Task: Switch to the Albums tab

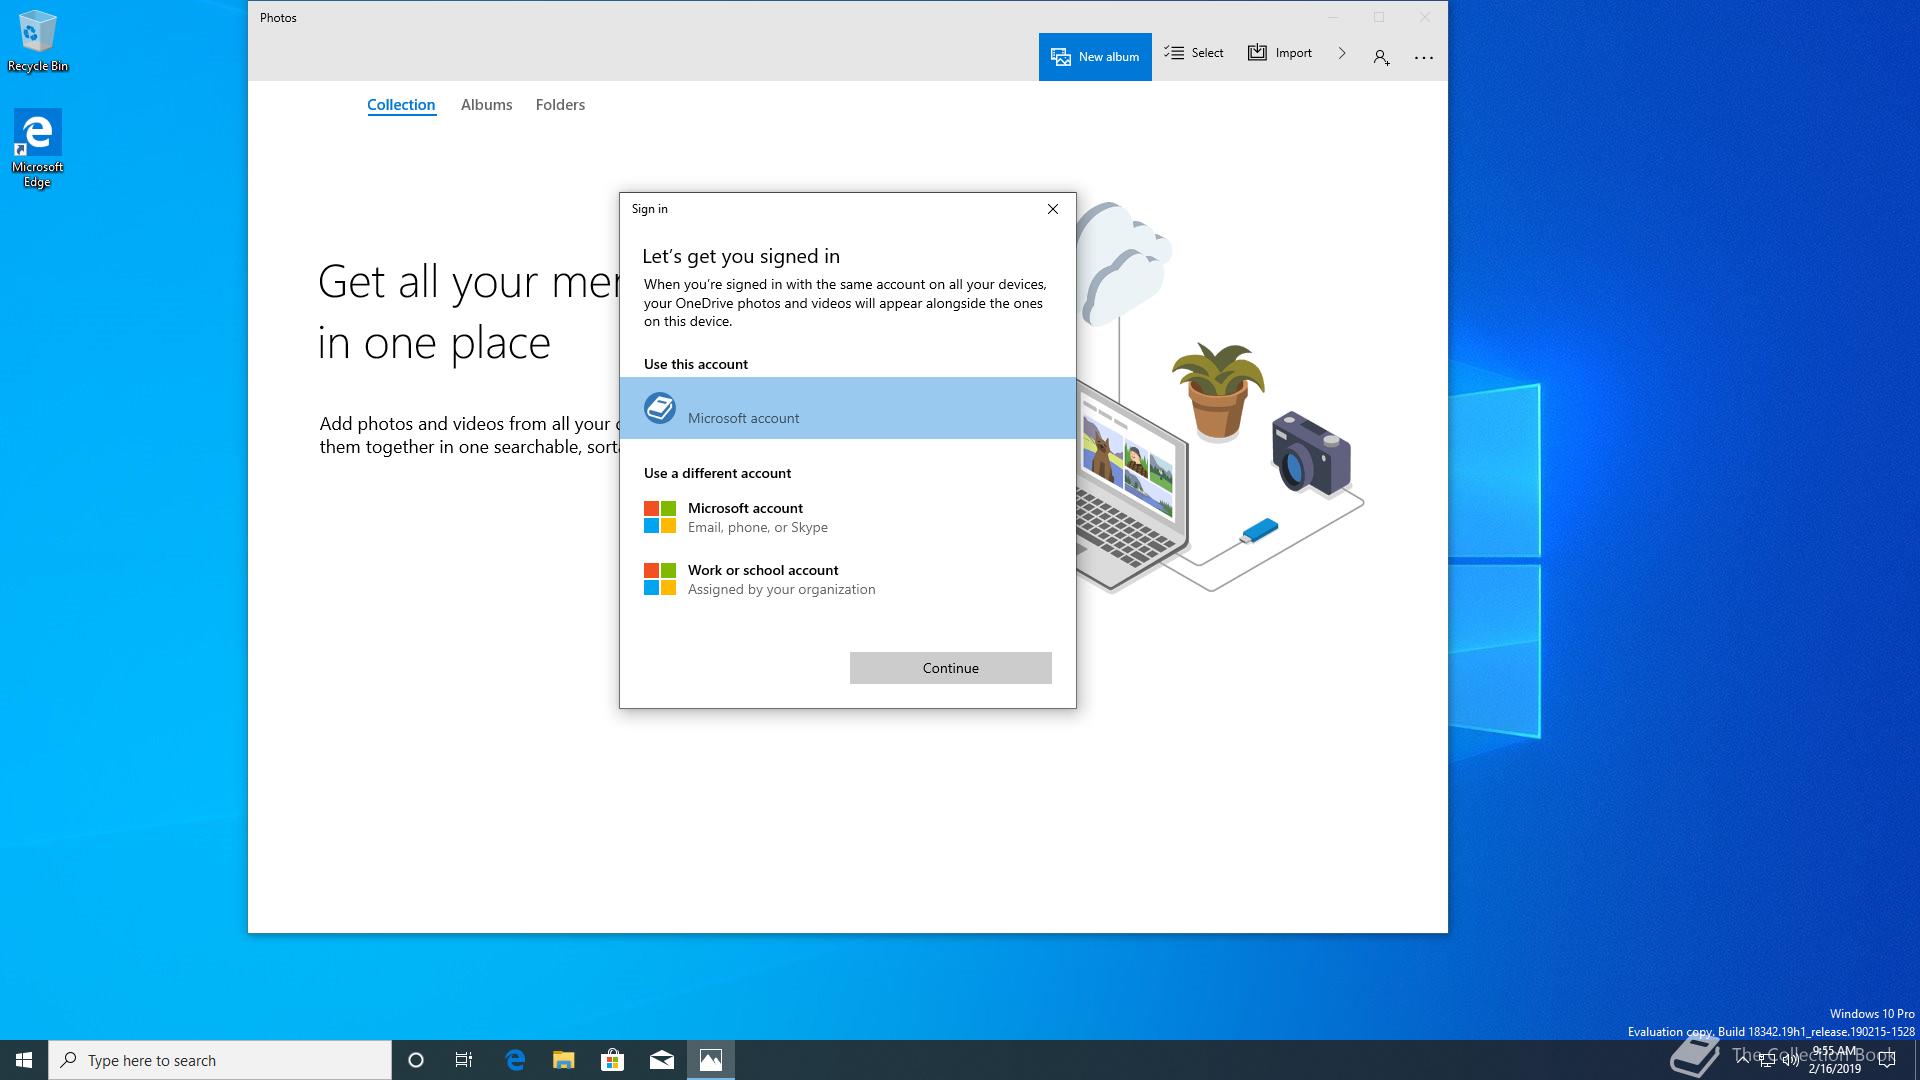Action: [486, 105]
